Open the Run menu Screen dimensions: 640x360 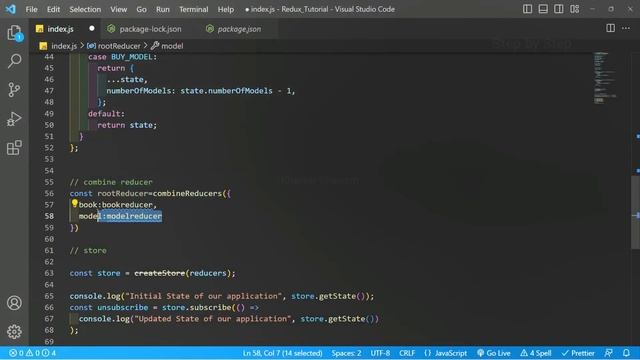tap(162, 9)
